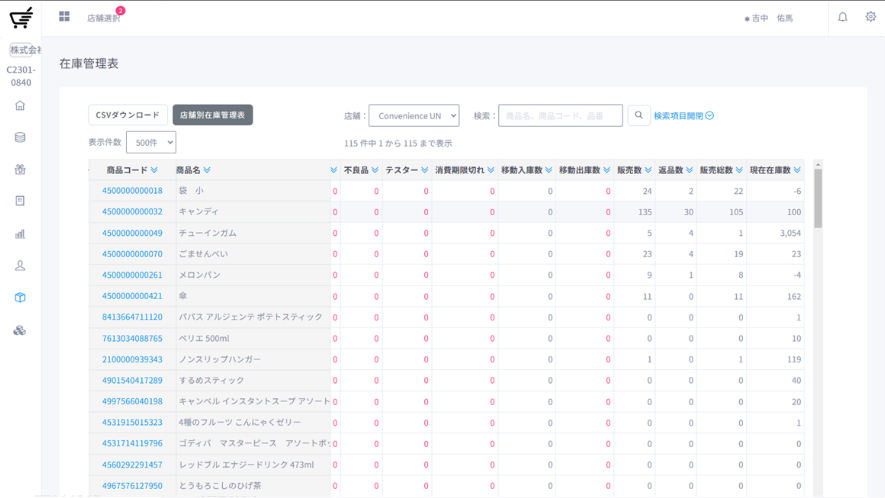Select the inventory cube sidebar icon
Viewport: 885px width, 498px height.
(20, 298)
